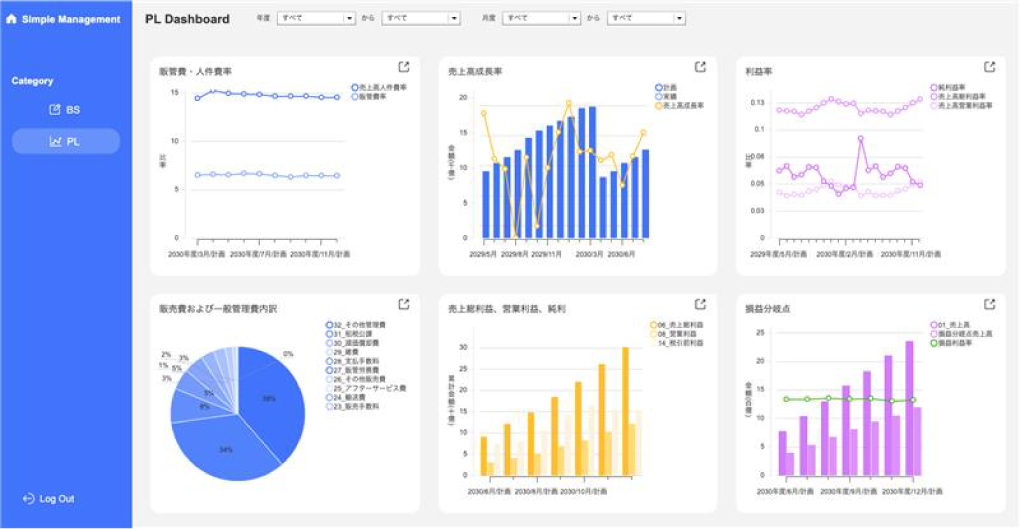The width and height of the screenshot is (1020, 529).
Task: Open 販売費および一般管理費内訳 pie chart expand icon
Action: pos(404,304)
